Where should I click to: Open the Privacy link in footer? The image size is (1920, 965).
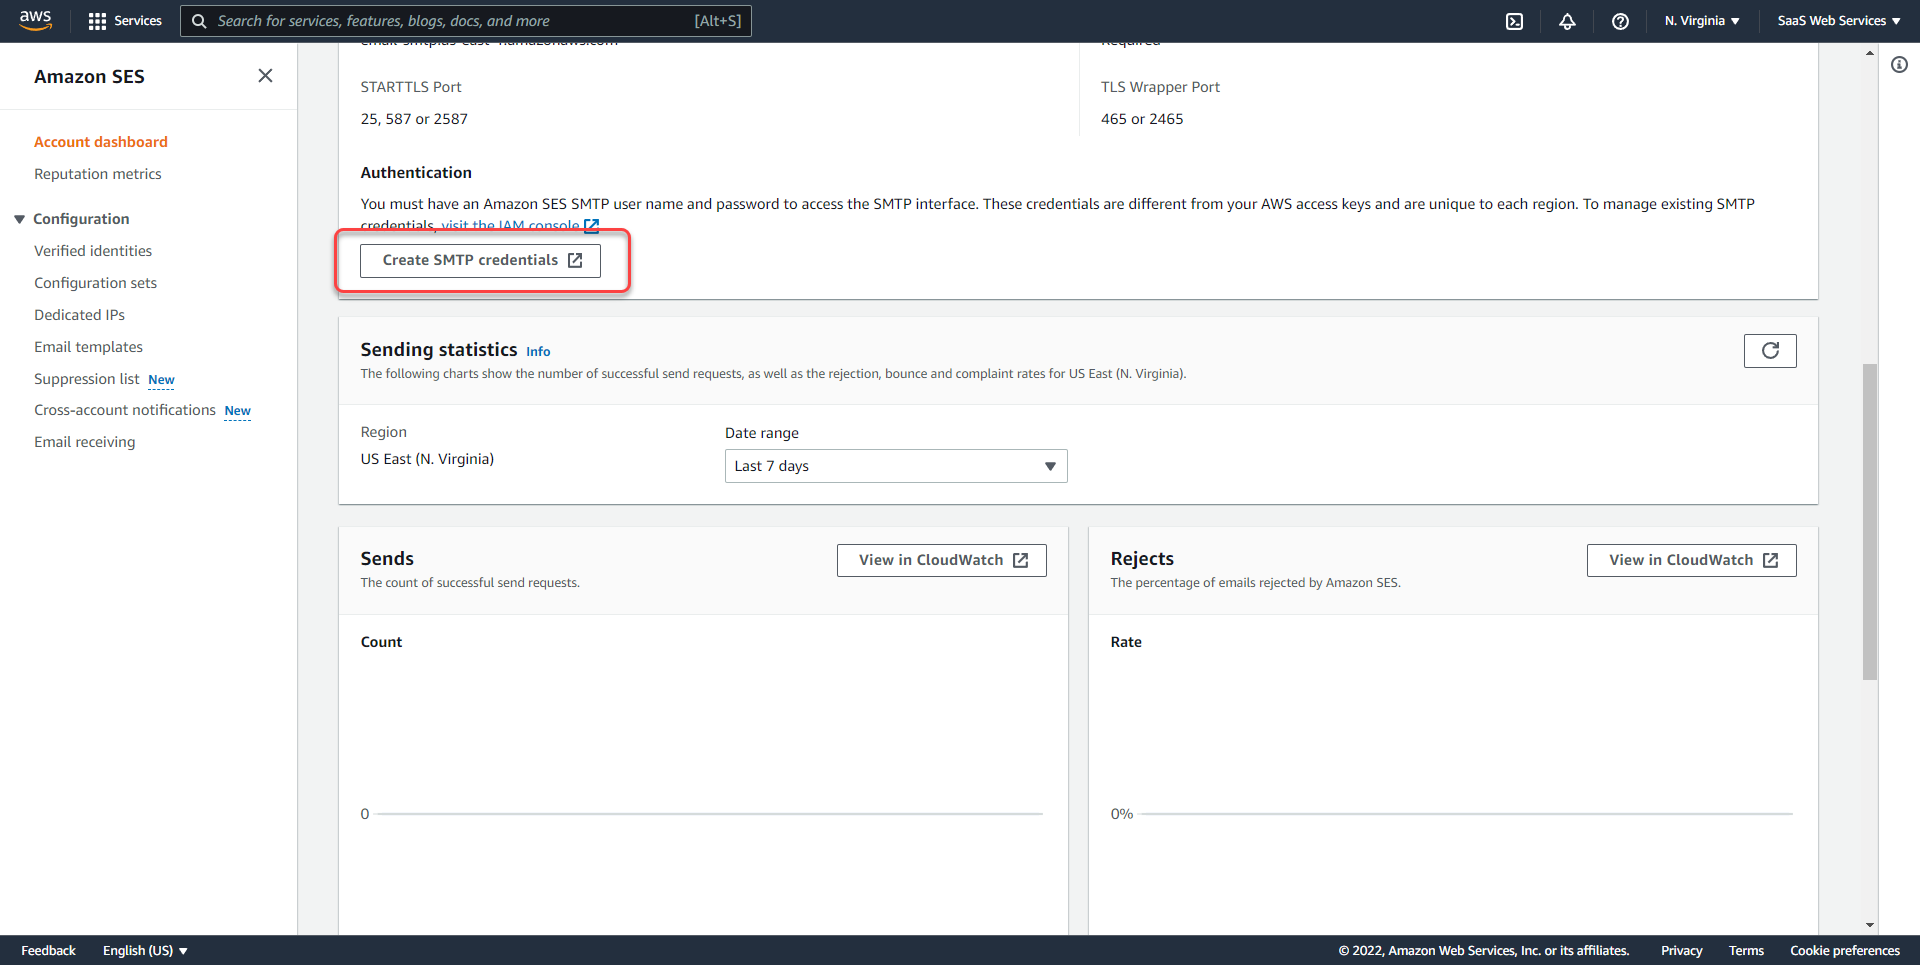coord(1682,950)
